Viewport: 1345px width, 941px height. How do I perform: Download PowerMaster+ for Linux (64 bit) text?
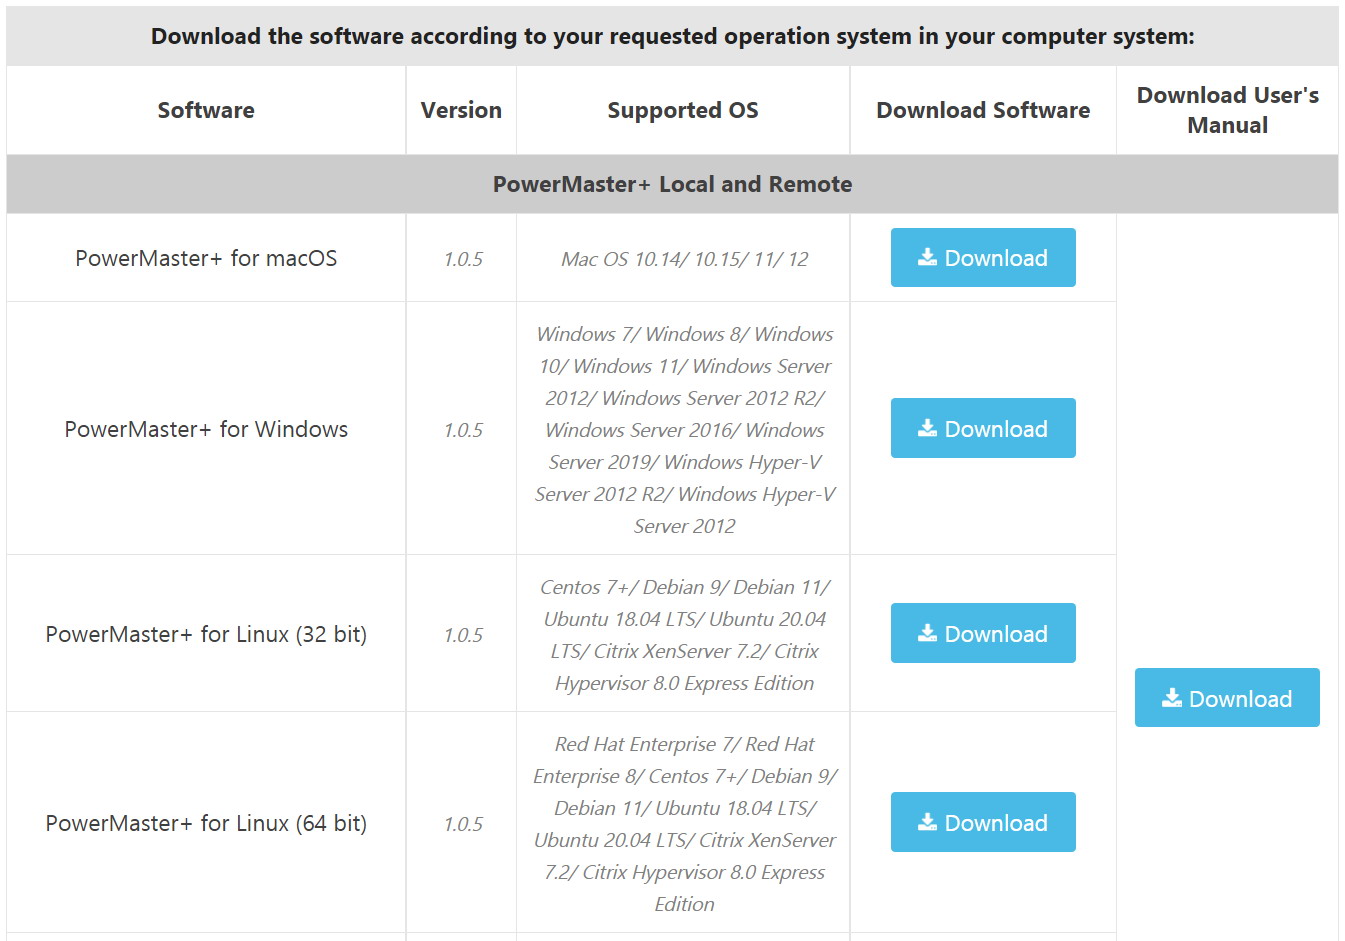point(996,823)
